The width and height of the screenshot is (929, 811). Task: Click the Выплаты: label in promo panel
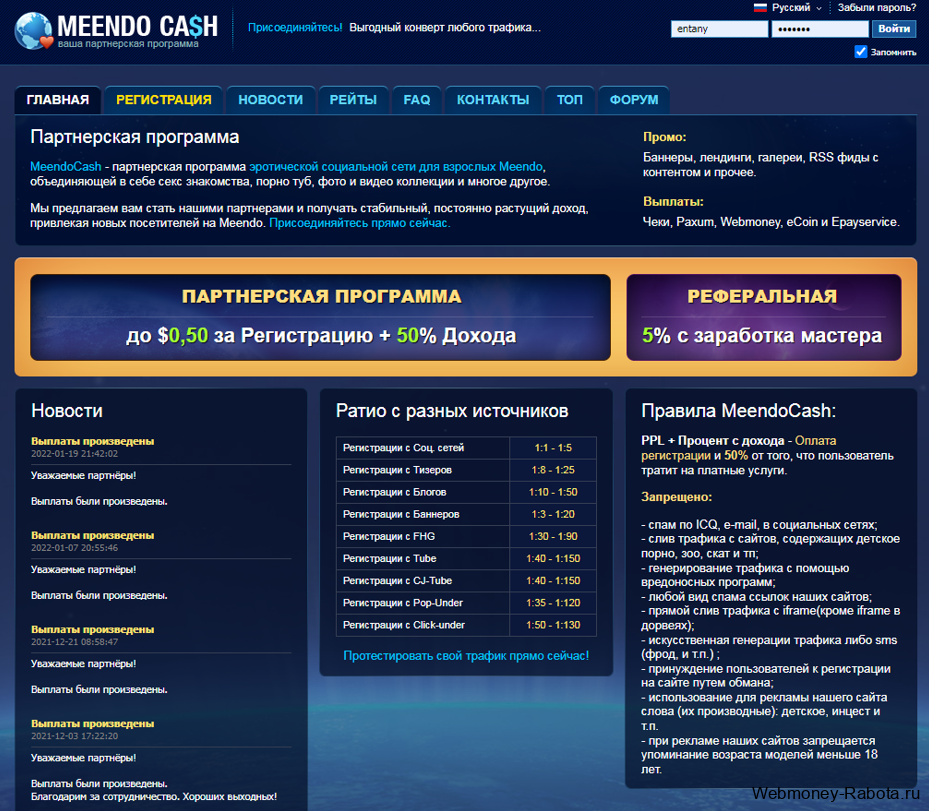click(673, 201)
